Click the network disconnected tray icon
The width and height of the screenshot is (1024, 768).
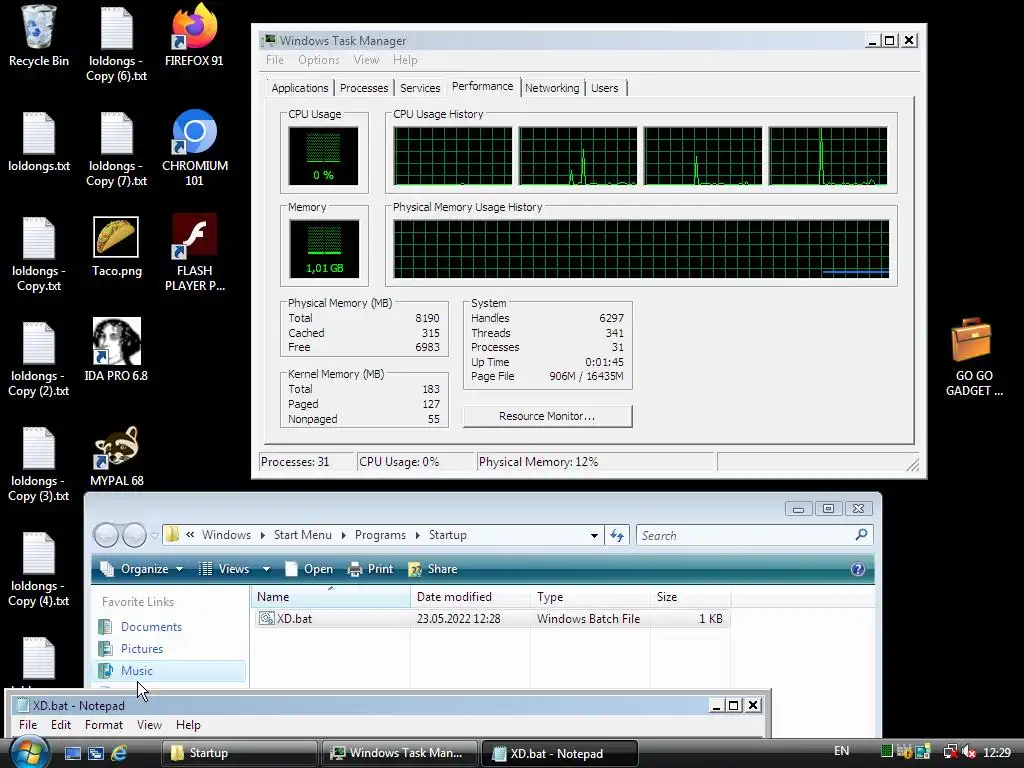coord(951,752)
